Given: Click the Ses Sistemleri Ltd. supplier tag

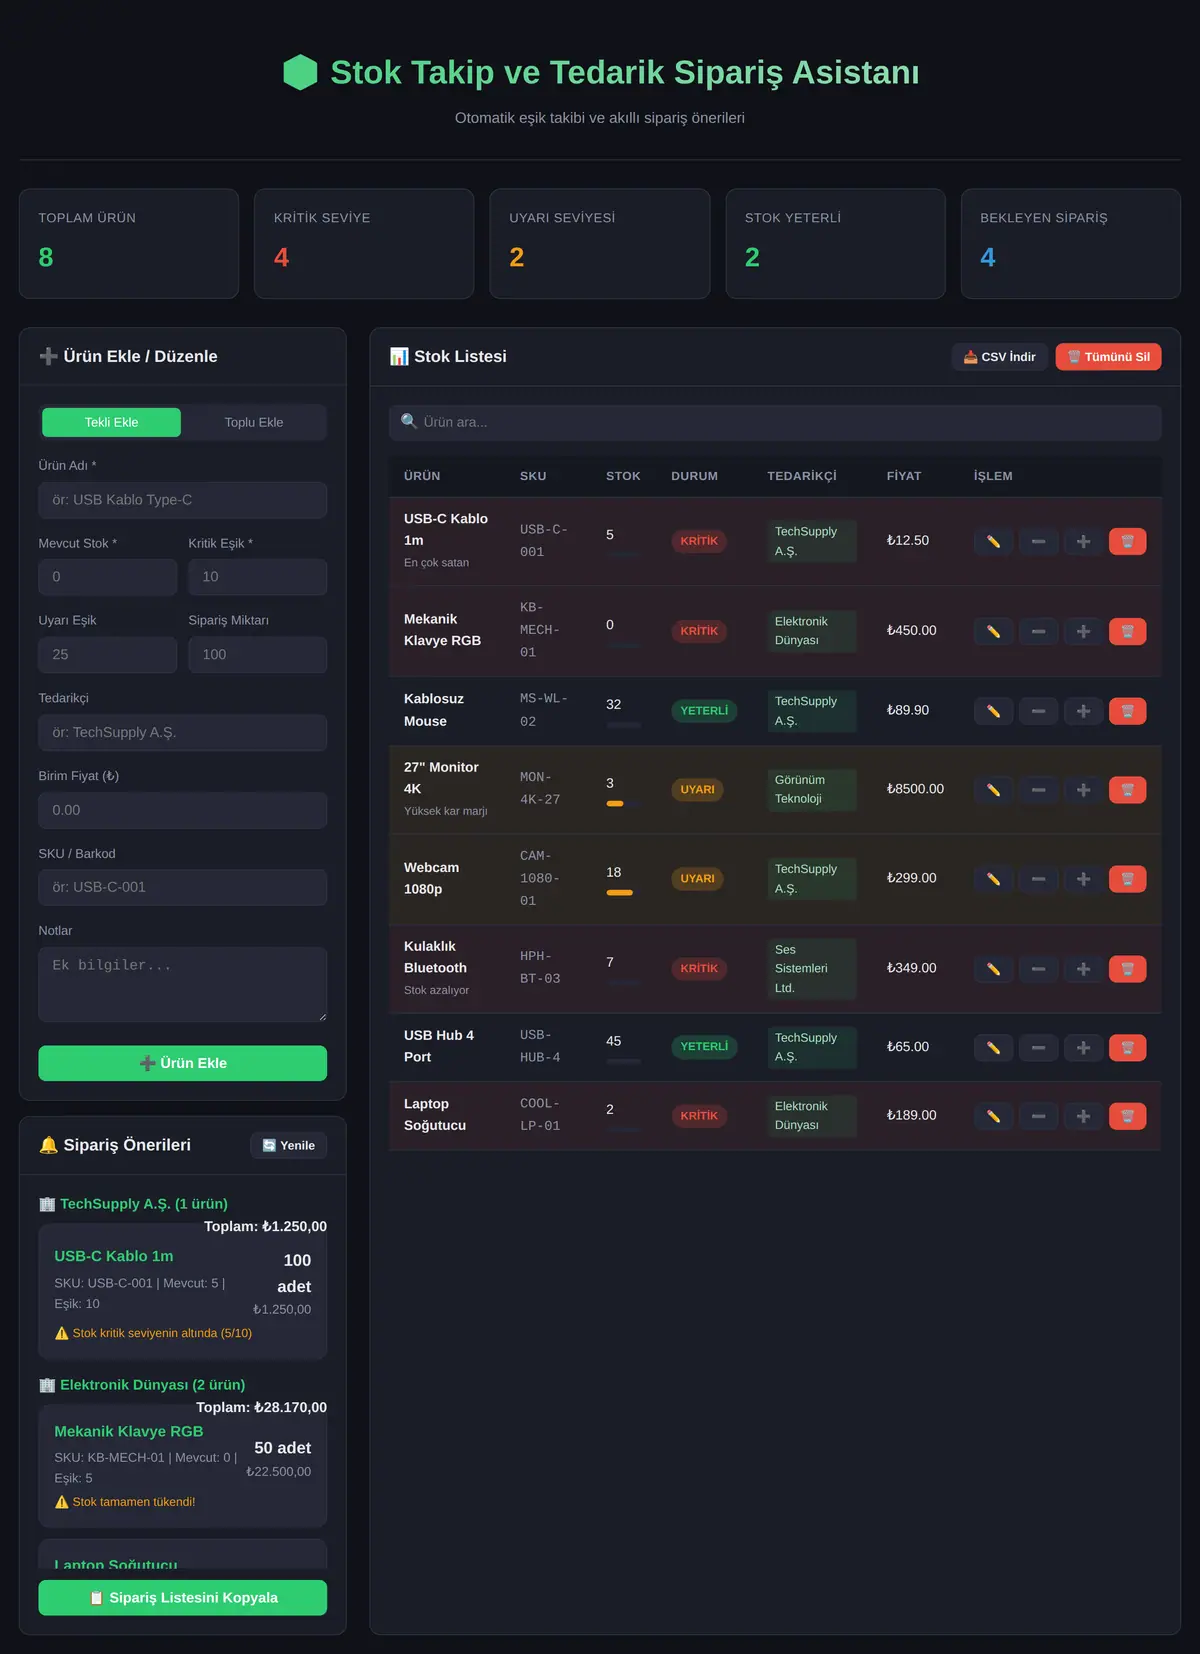Looking at the screenshot, I should point(811,969).
